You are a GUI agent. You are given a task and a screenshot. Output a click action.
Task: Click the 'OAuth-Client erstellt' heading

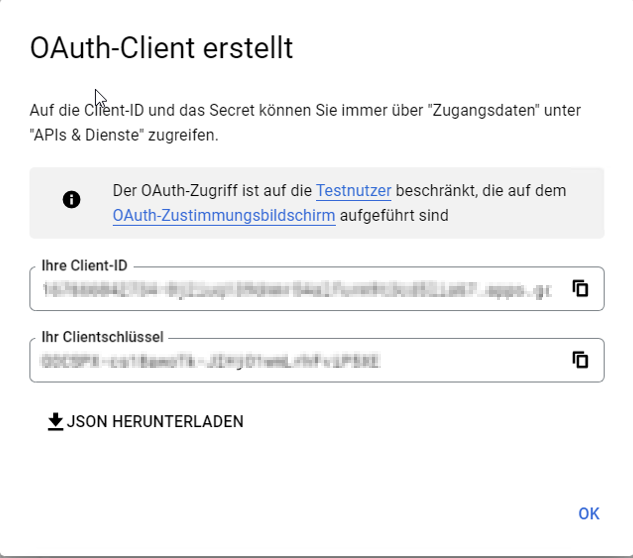[x=161, y=48]
